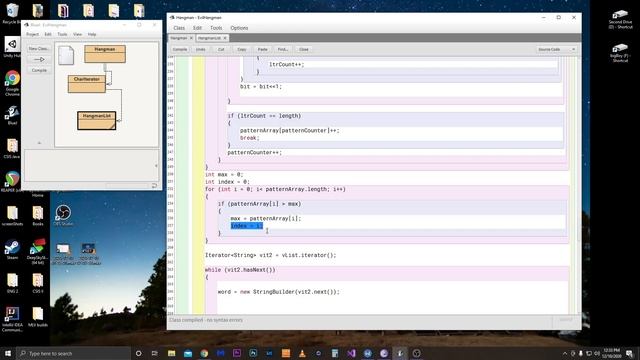Switch to the HangmanList editor tab
The width and height of the screenshot is (640, 360).
click(209, 38)
